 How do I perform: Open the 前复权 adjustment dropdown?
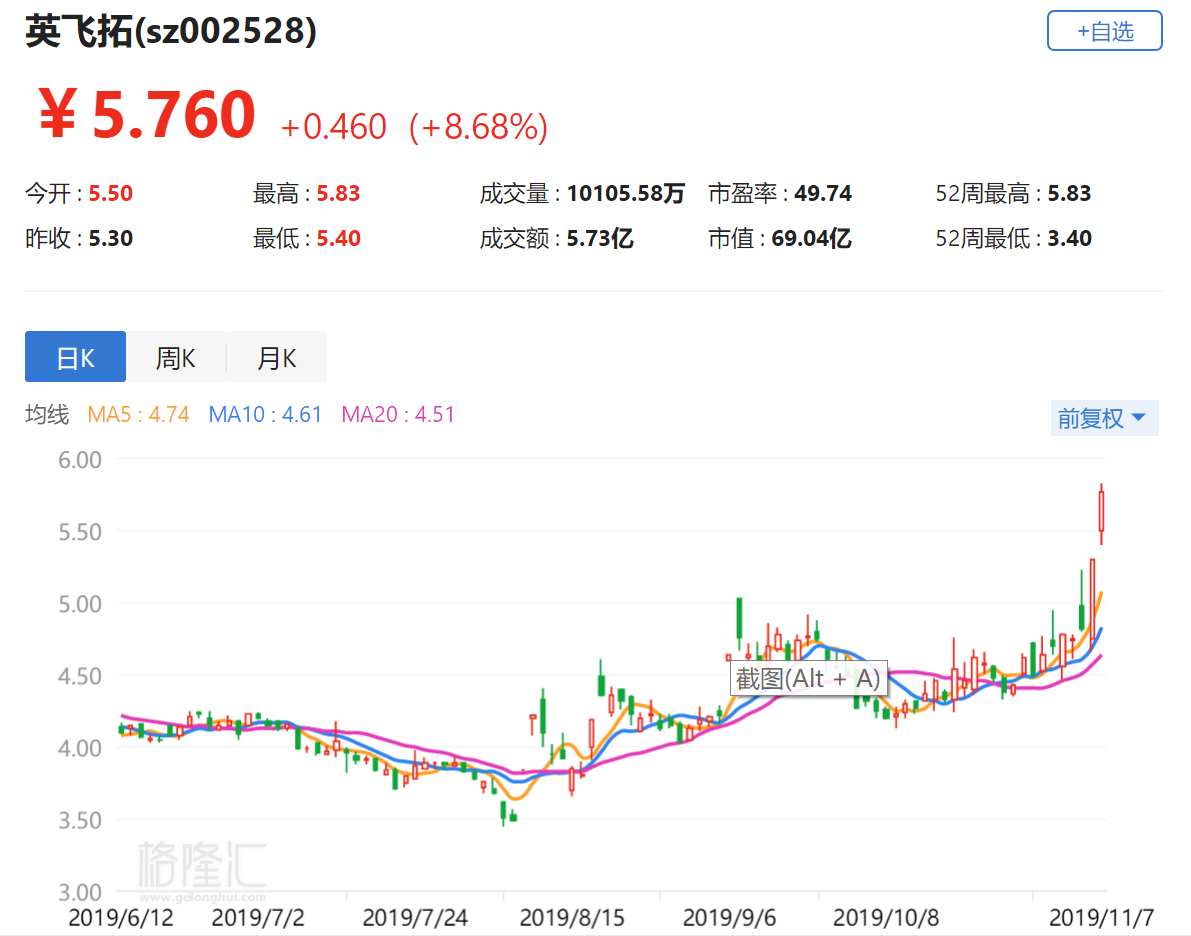pos(1104,418)
